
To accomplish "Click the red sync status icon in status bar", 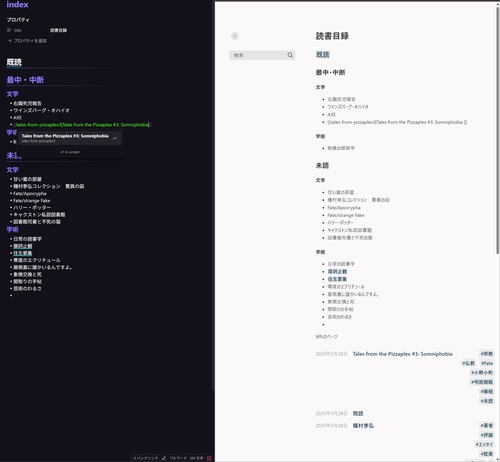I will click(209, 458).
